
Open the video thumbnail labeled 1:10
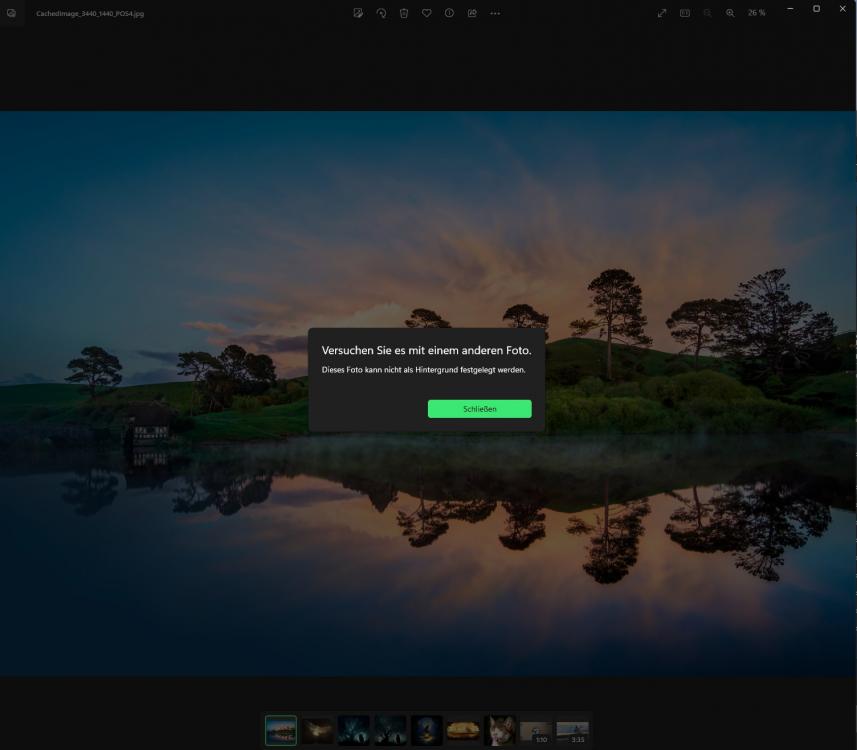pos(536,732)
